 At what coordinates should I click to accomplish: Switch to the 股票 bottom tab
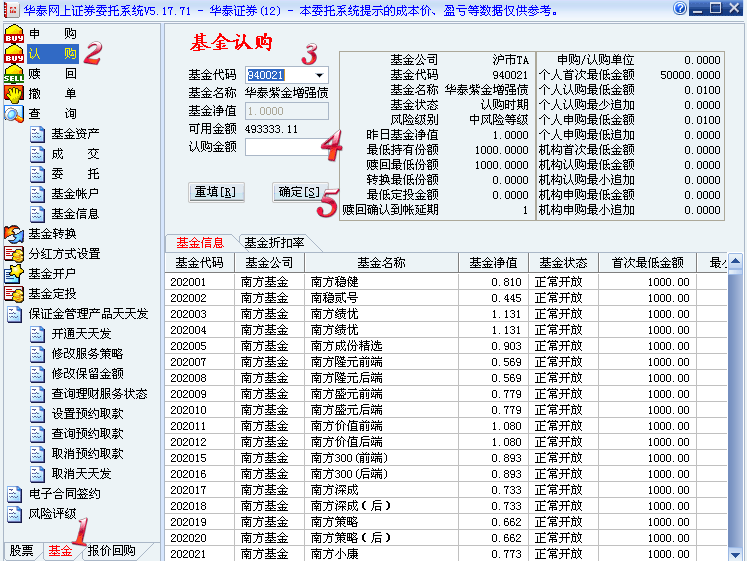coord(22,550)
